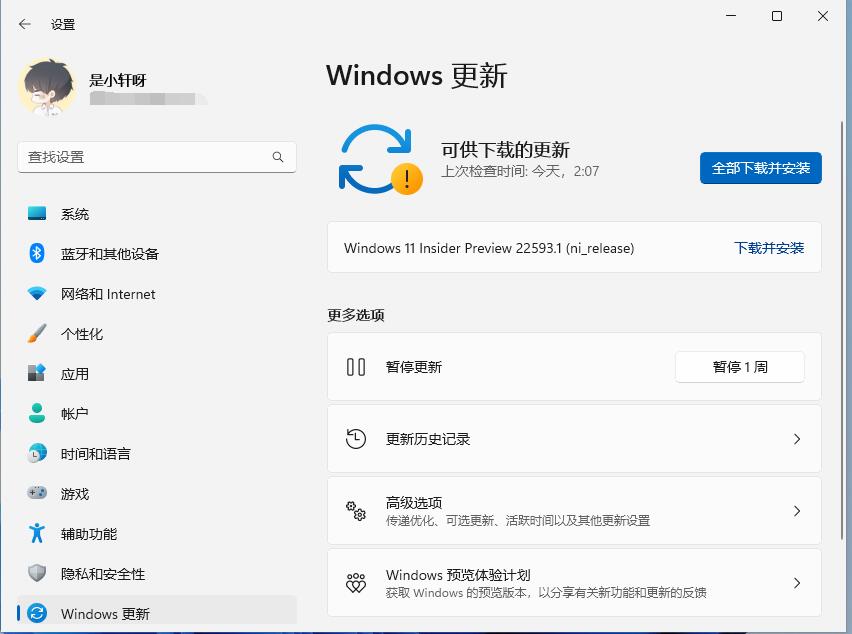Click the 下载并安装 link for Insider Preview
The image size is (852, 634).
[x=768, y=247]
